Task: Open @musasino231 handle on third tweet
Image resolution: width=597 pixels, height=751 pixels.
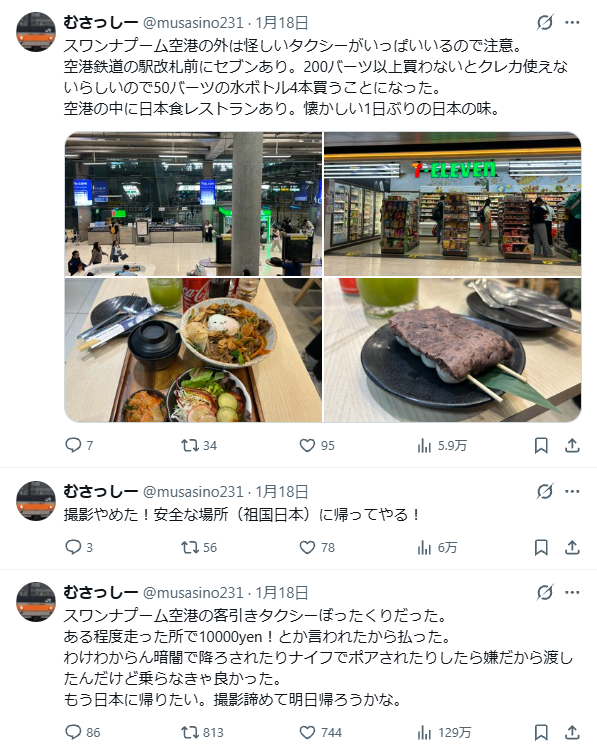Action: click(x=193, y=593)
